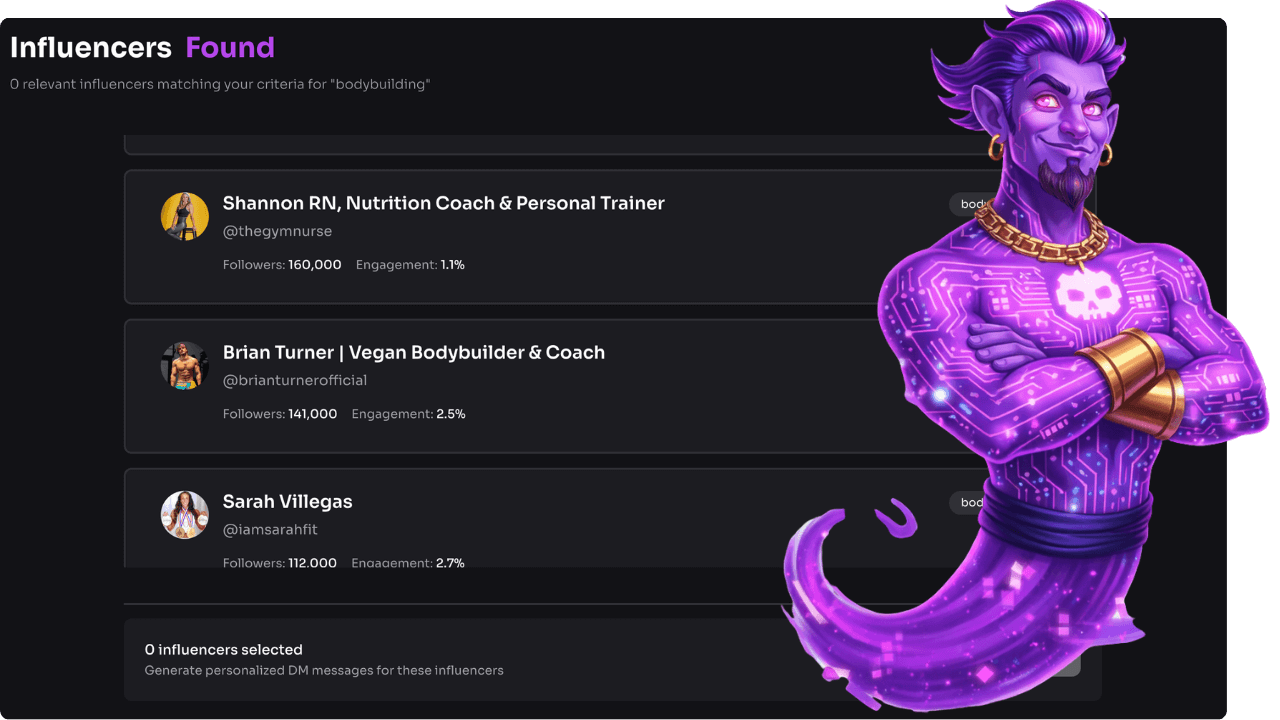1280x720 pixels.
Task: Click Shannon's 160,000 followers count
Action: pos(315,265)
